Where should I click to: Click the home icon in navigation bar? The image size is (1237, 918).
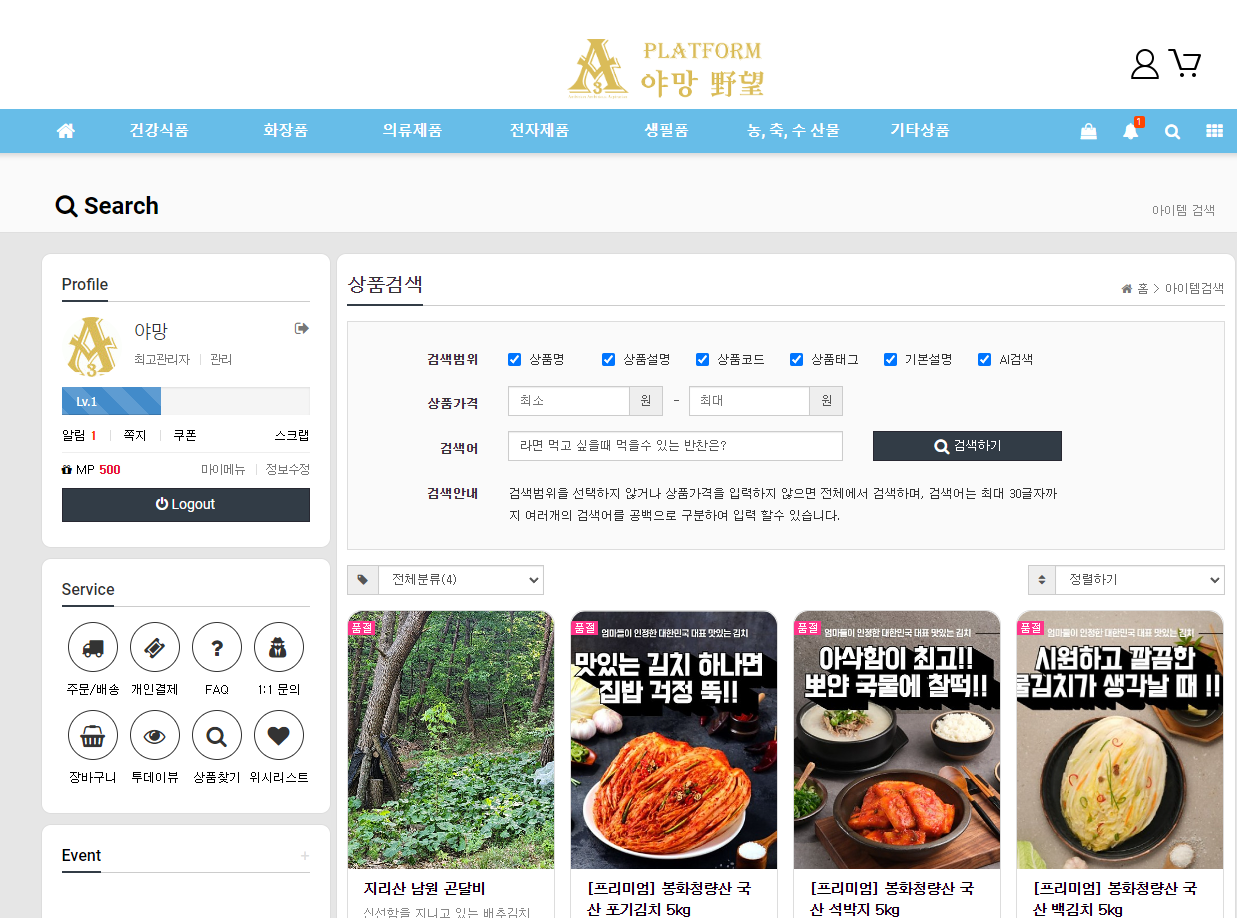(66, 131)
